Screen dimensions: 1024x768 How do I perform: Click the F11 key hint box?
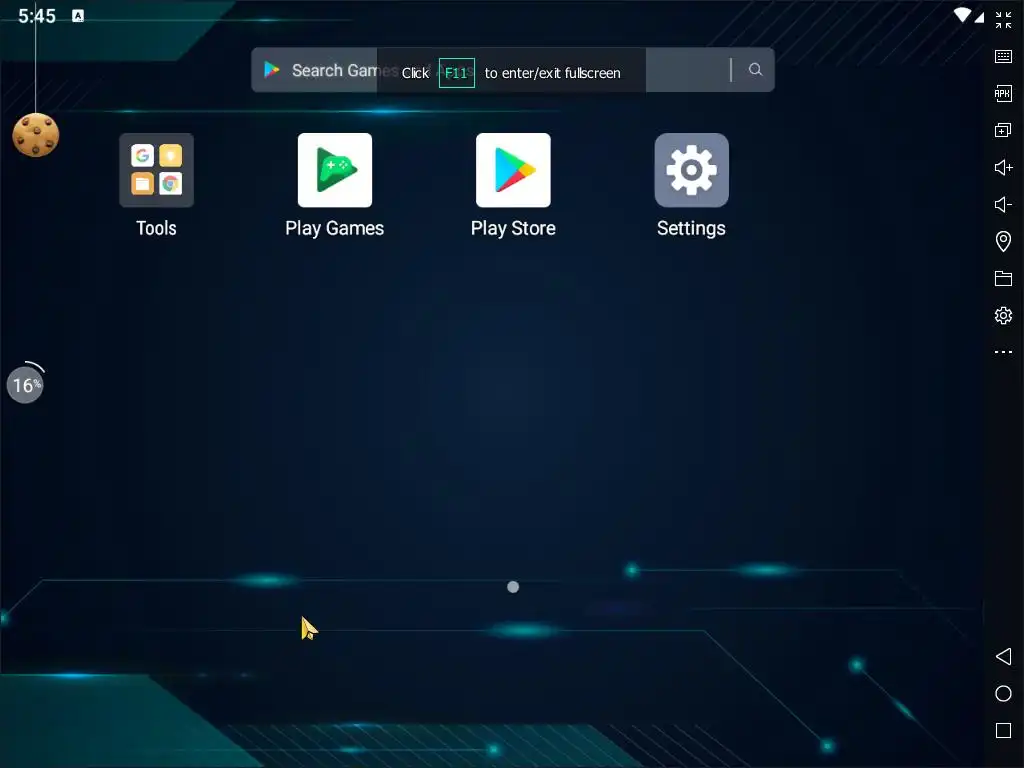456,73
